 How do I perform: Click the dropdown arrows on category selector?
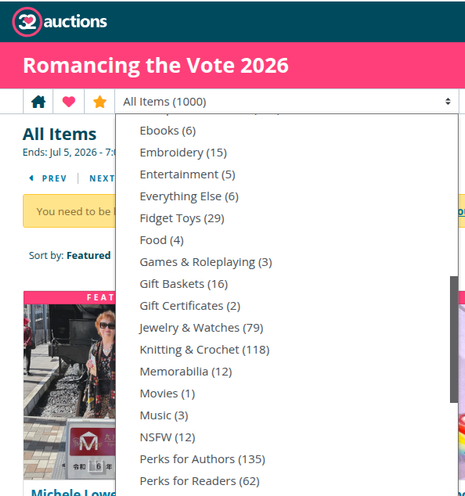448,102
